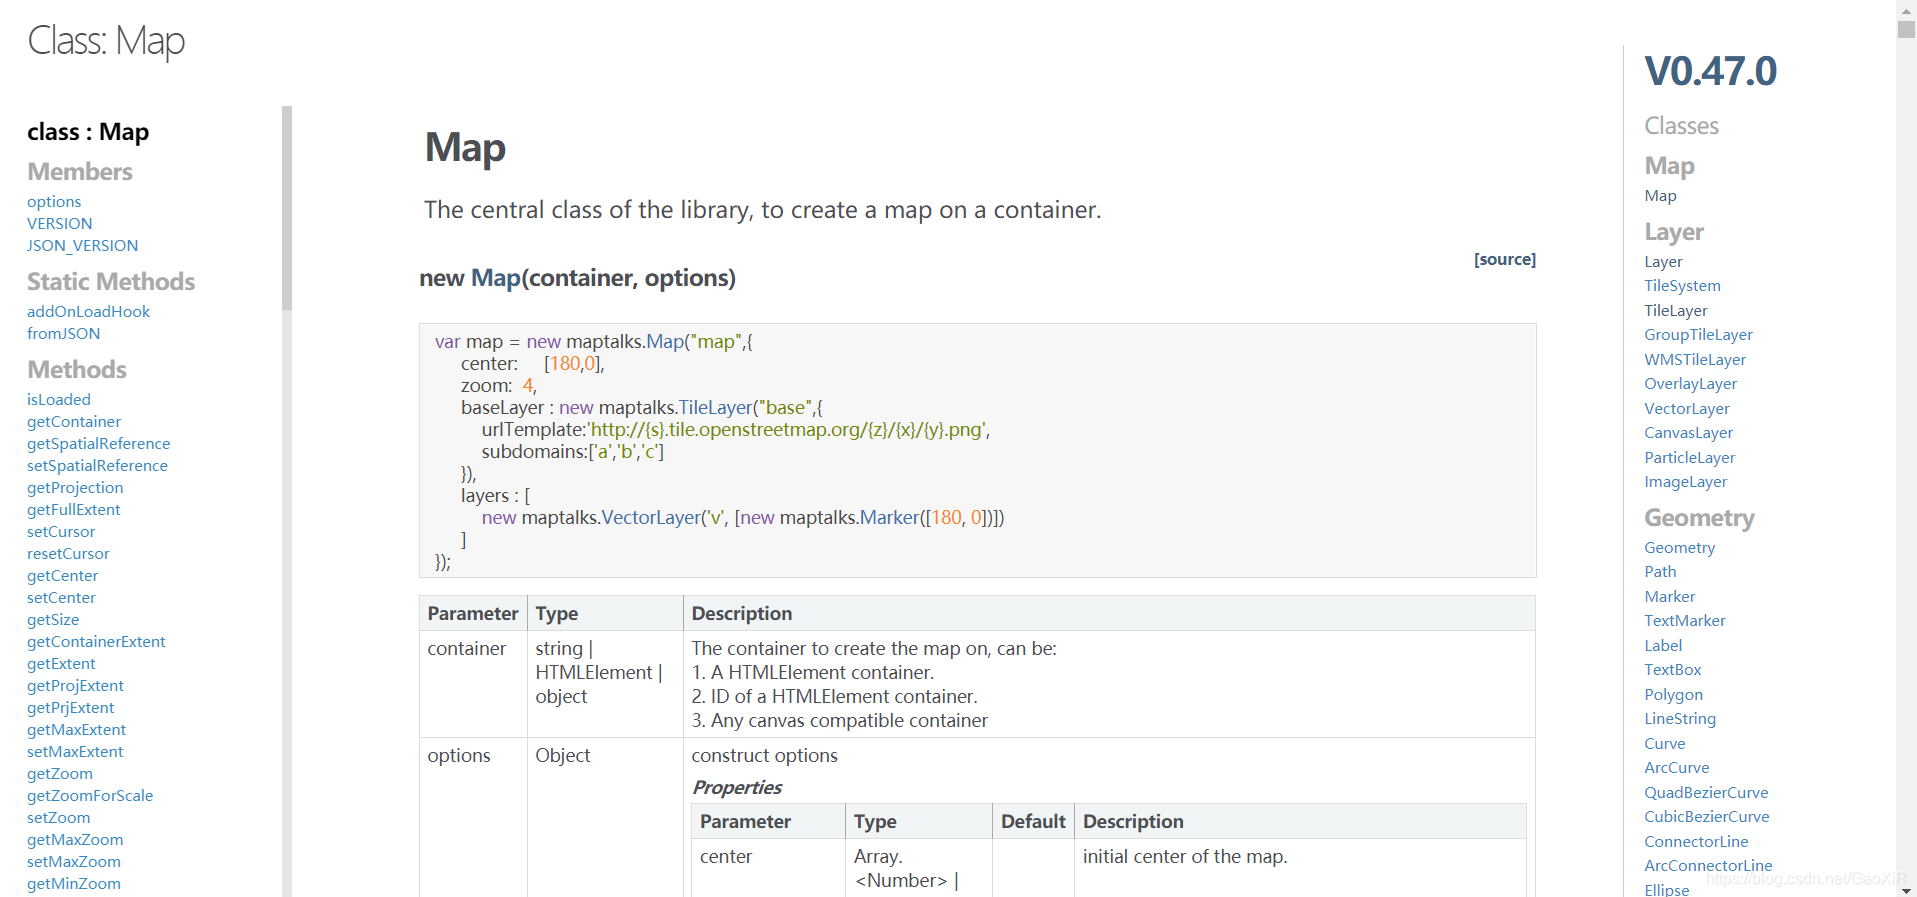Viewport: 1917px width, 897px height.
Task: Open the VERSION member link
Action: (x=59, y=224)
